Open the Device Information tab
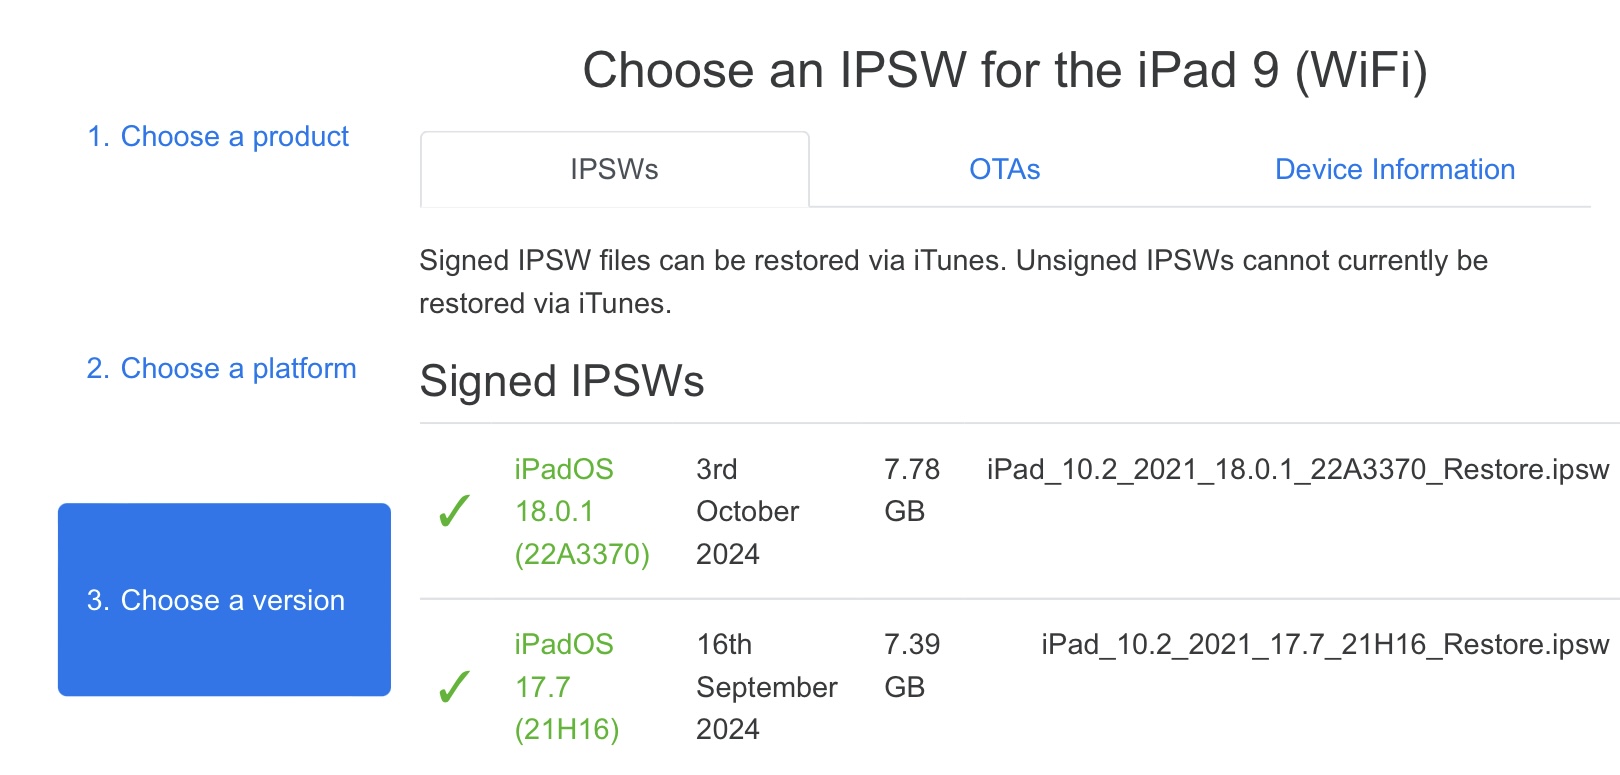Viewport: 1620px width, 775px height. click(x=1395, y=169)
